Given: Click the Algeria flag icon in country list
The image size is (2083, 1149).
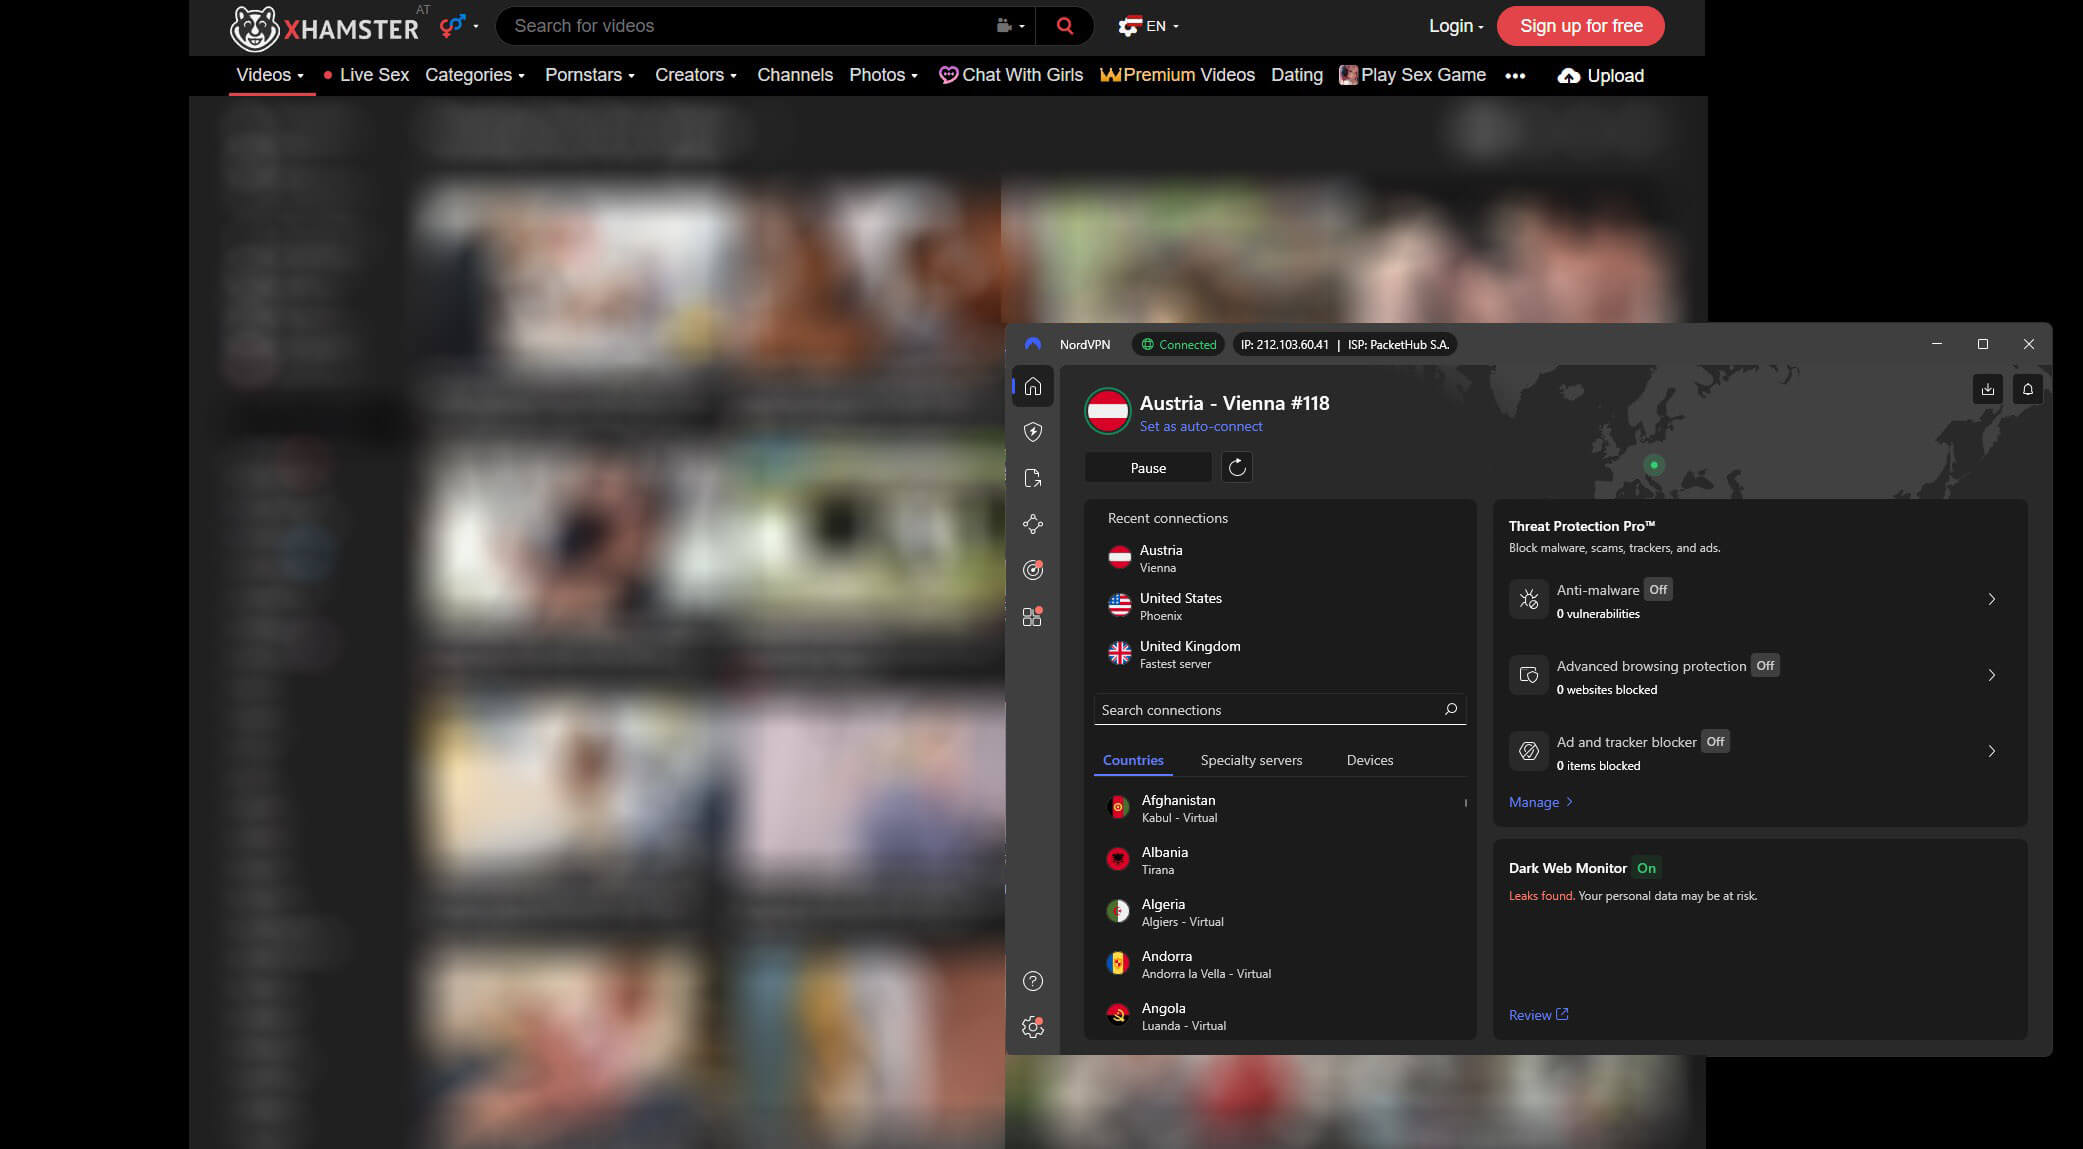Looking at the screenshot, I should point(1118,911).
